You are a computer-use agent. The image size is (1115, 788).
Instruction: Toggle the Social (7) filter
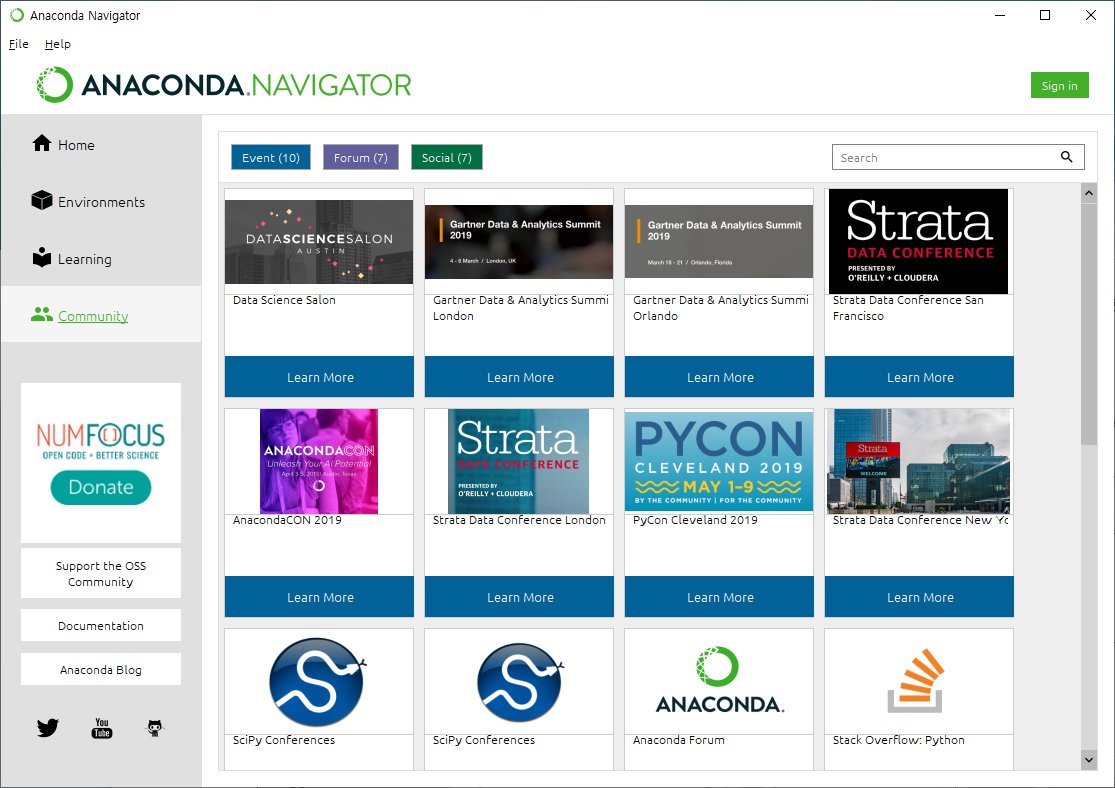click(x=447, y=157)
